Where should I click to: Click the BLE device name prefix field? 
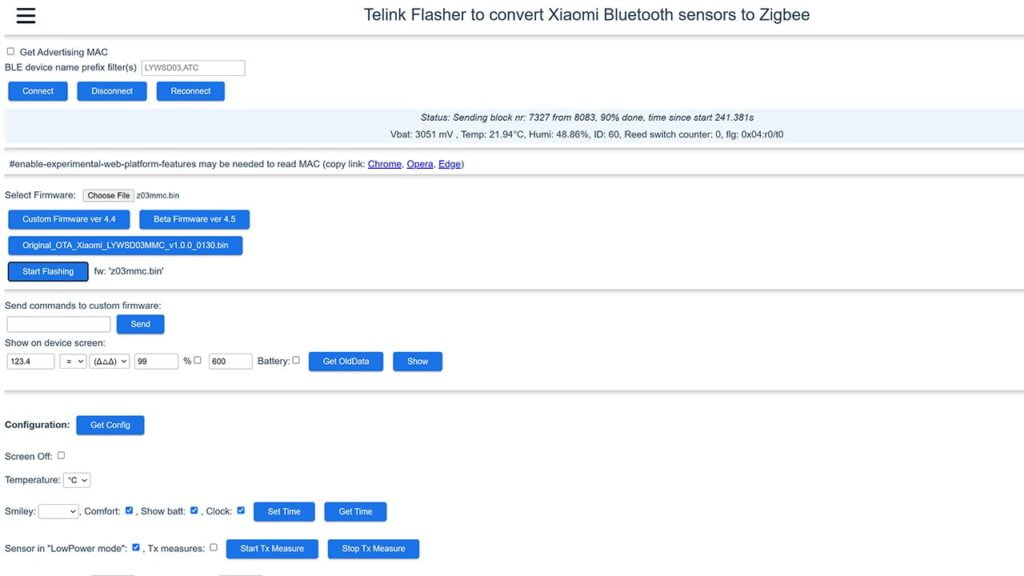(192, 68)
